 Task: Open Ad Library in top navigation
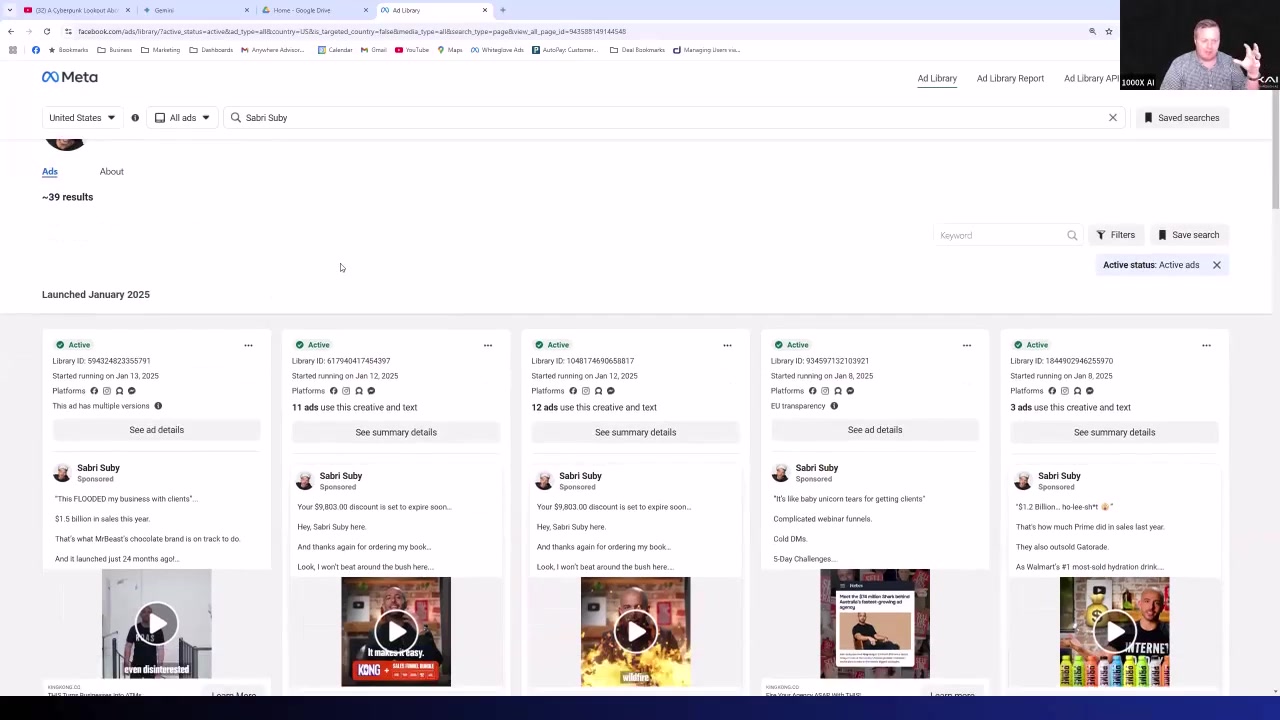point(937,78)
